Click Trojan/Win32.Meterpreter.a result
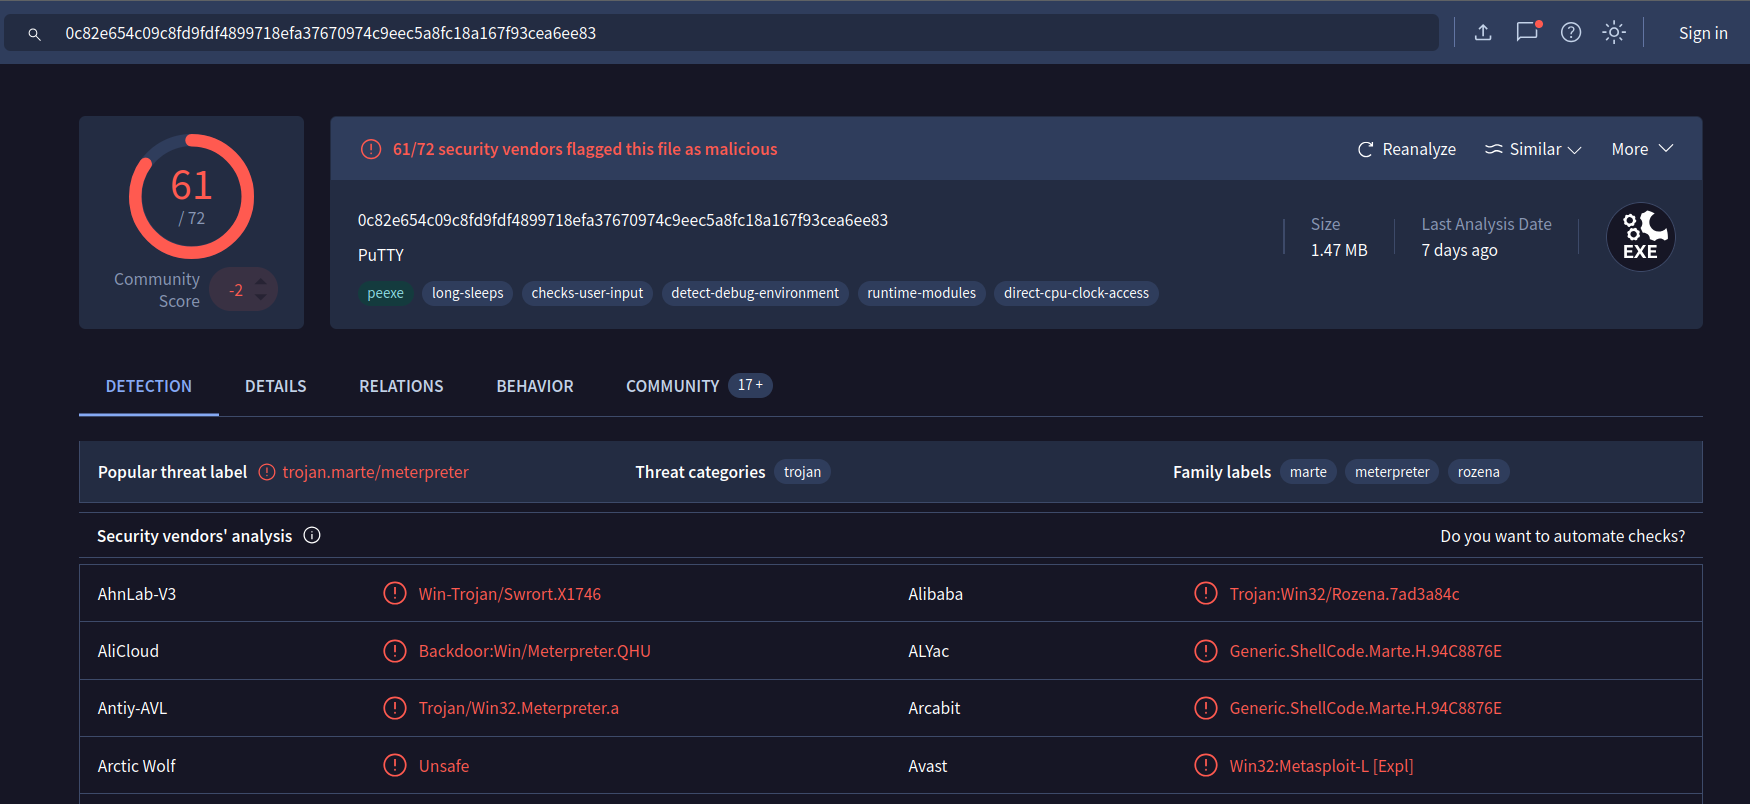Screen dimensions: 1750x804 (518, 708)
